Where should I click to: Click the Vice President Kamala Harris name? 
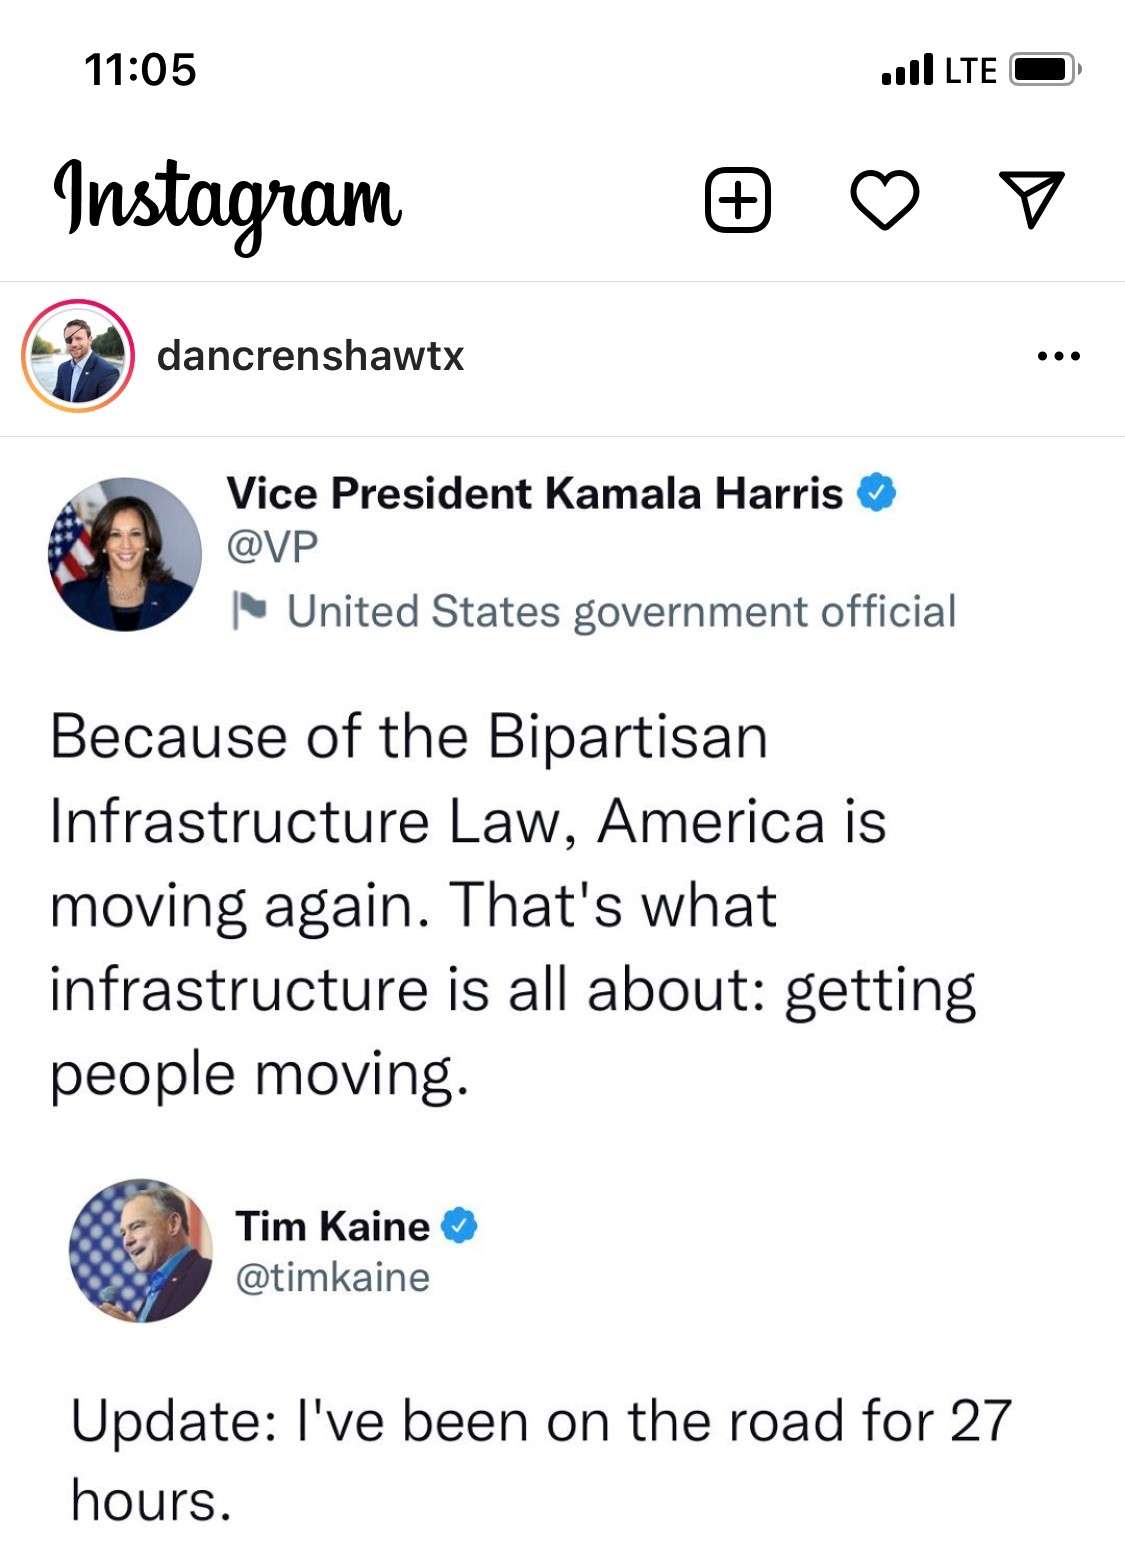535,493
